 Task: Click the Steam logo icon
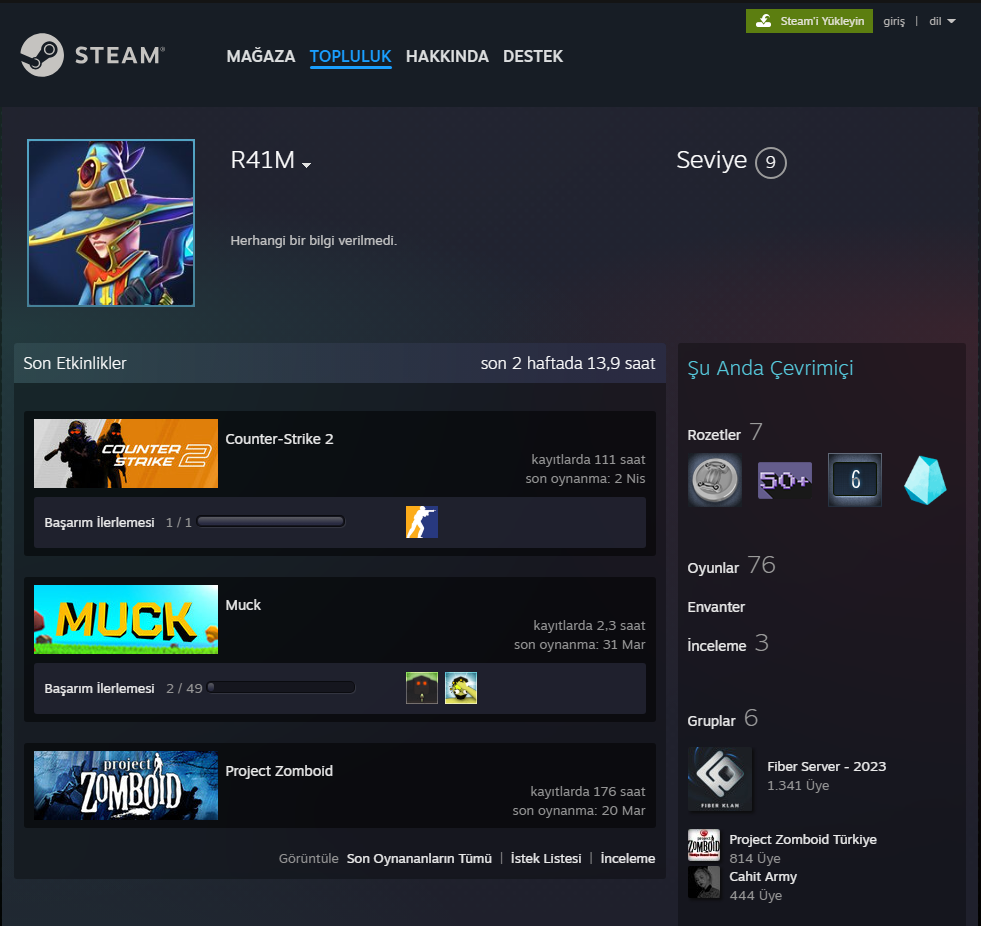42,55
